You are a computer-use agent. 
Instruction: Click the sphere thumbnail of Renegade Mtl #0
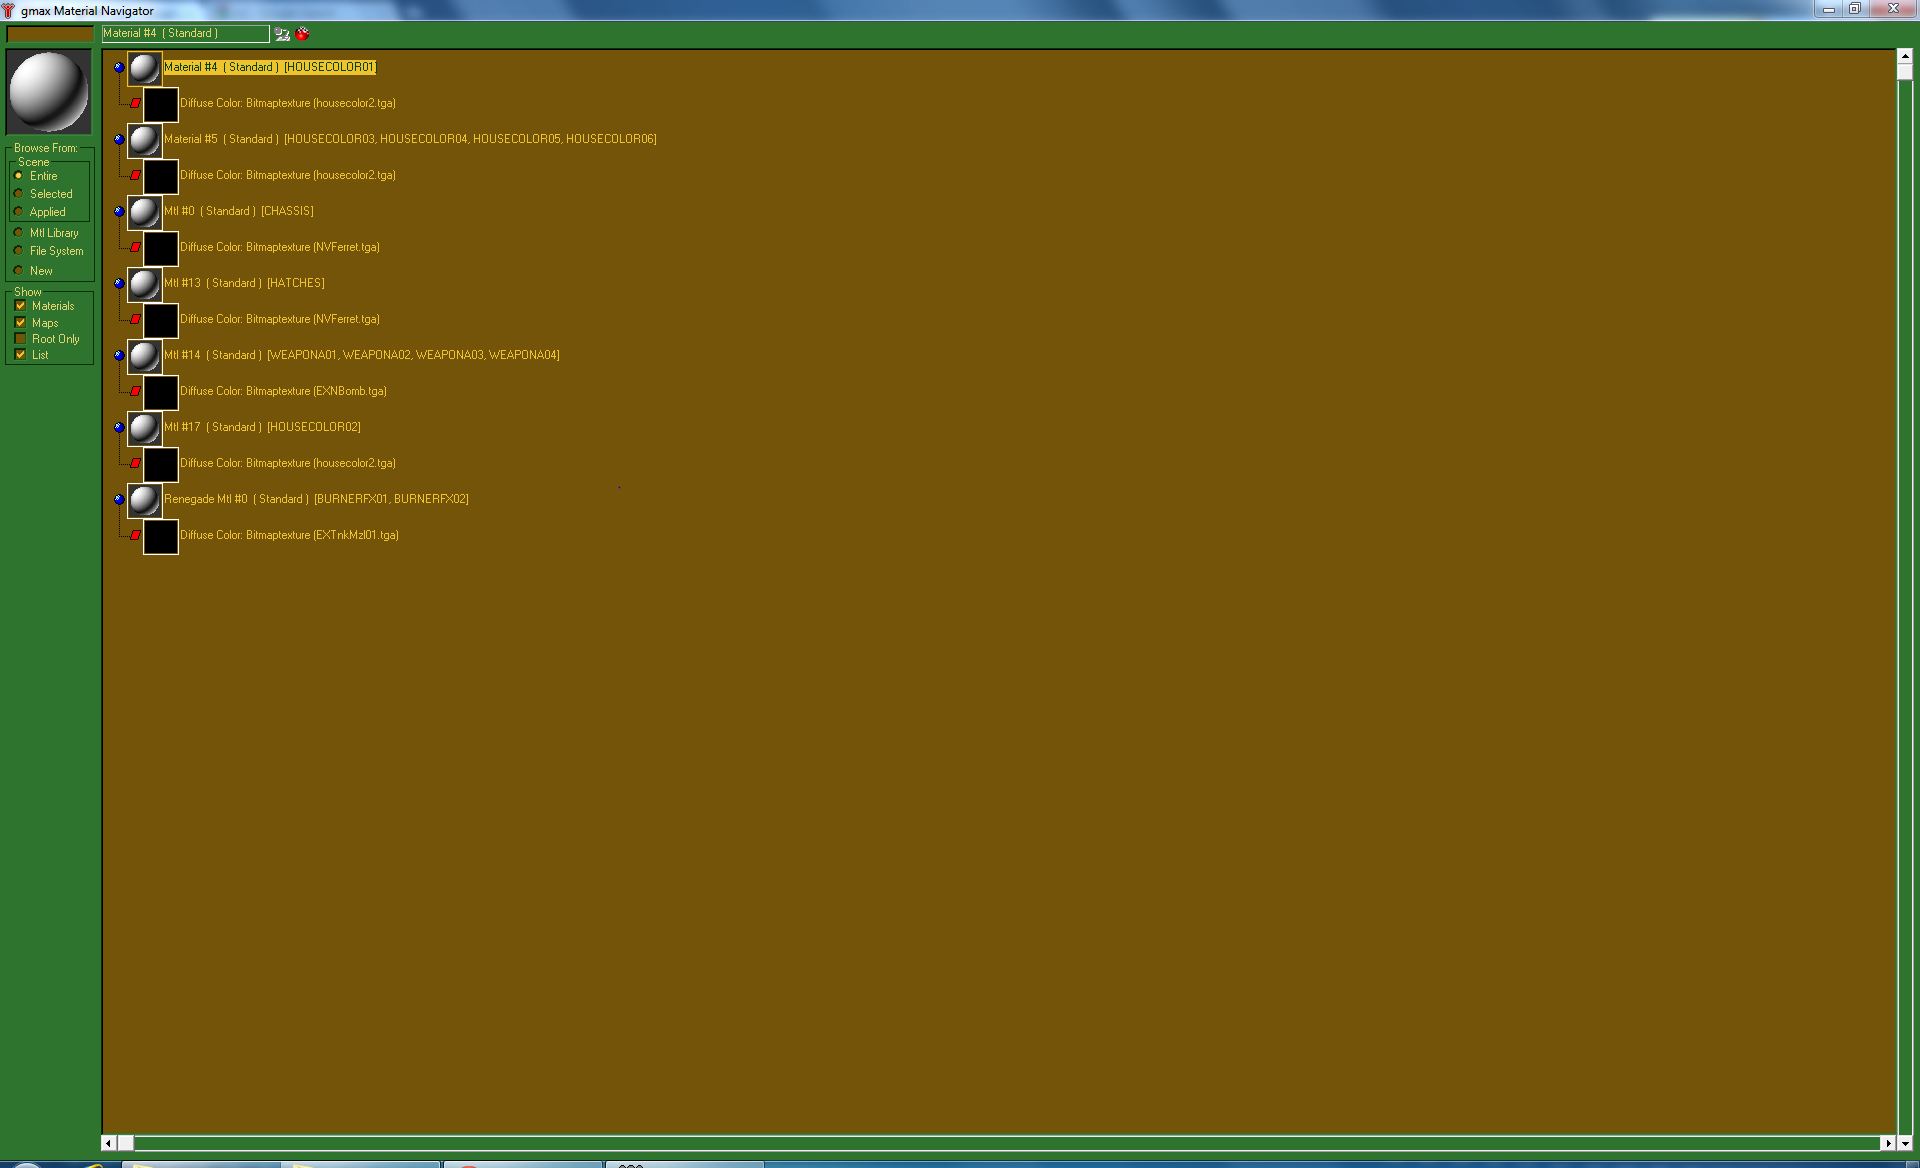pos(145,500)
